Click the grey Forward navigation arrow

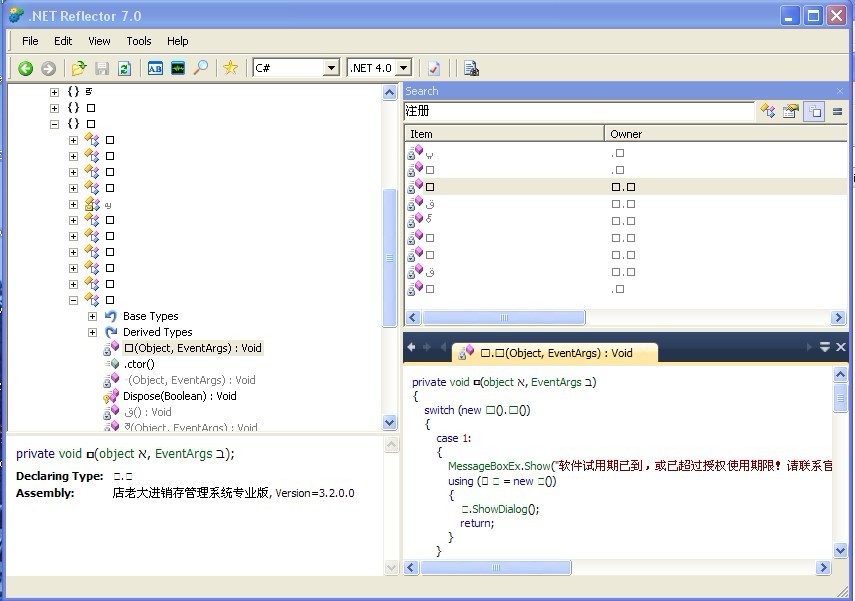[49, 68]
